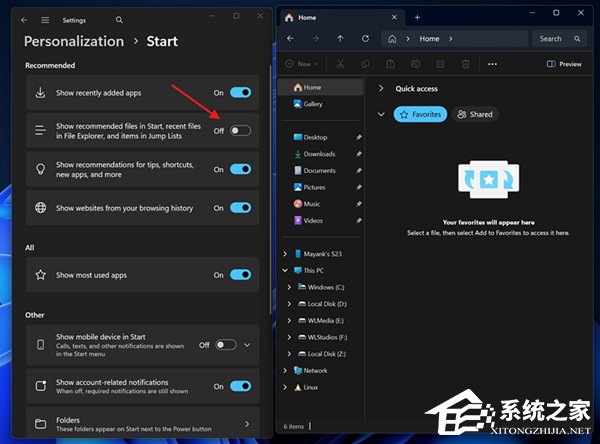Click the forward arrow in File Explorer
This screenshot has width=600, height=444.
(x=315, y=39)
